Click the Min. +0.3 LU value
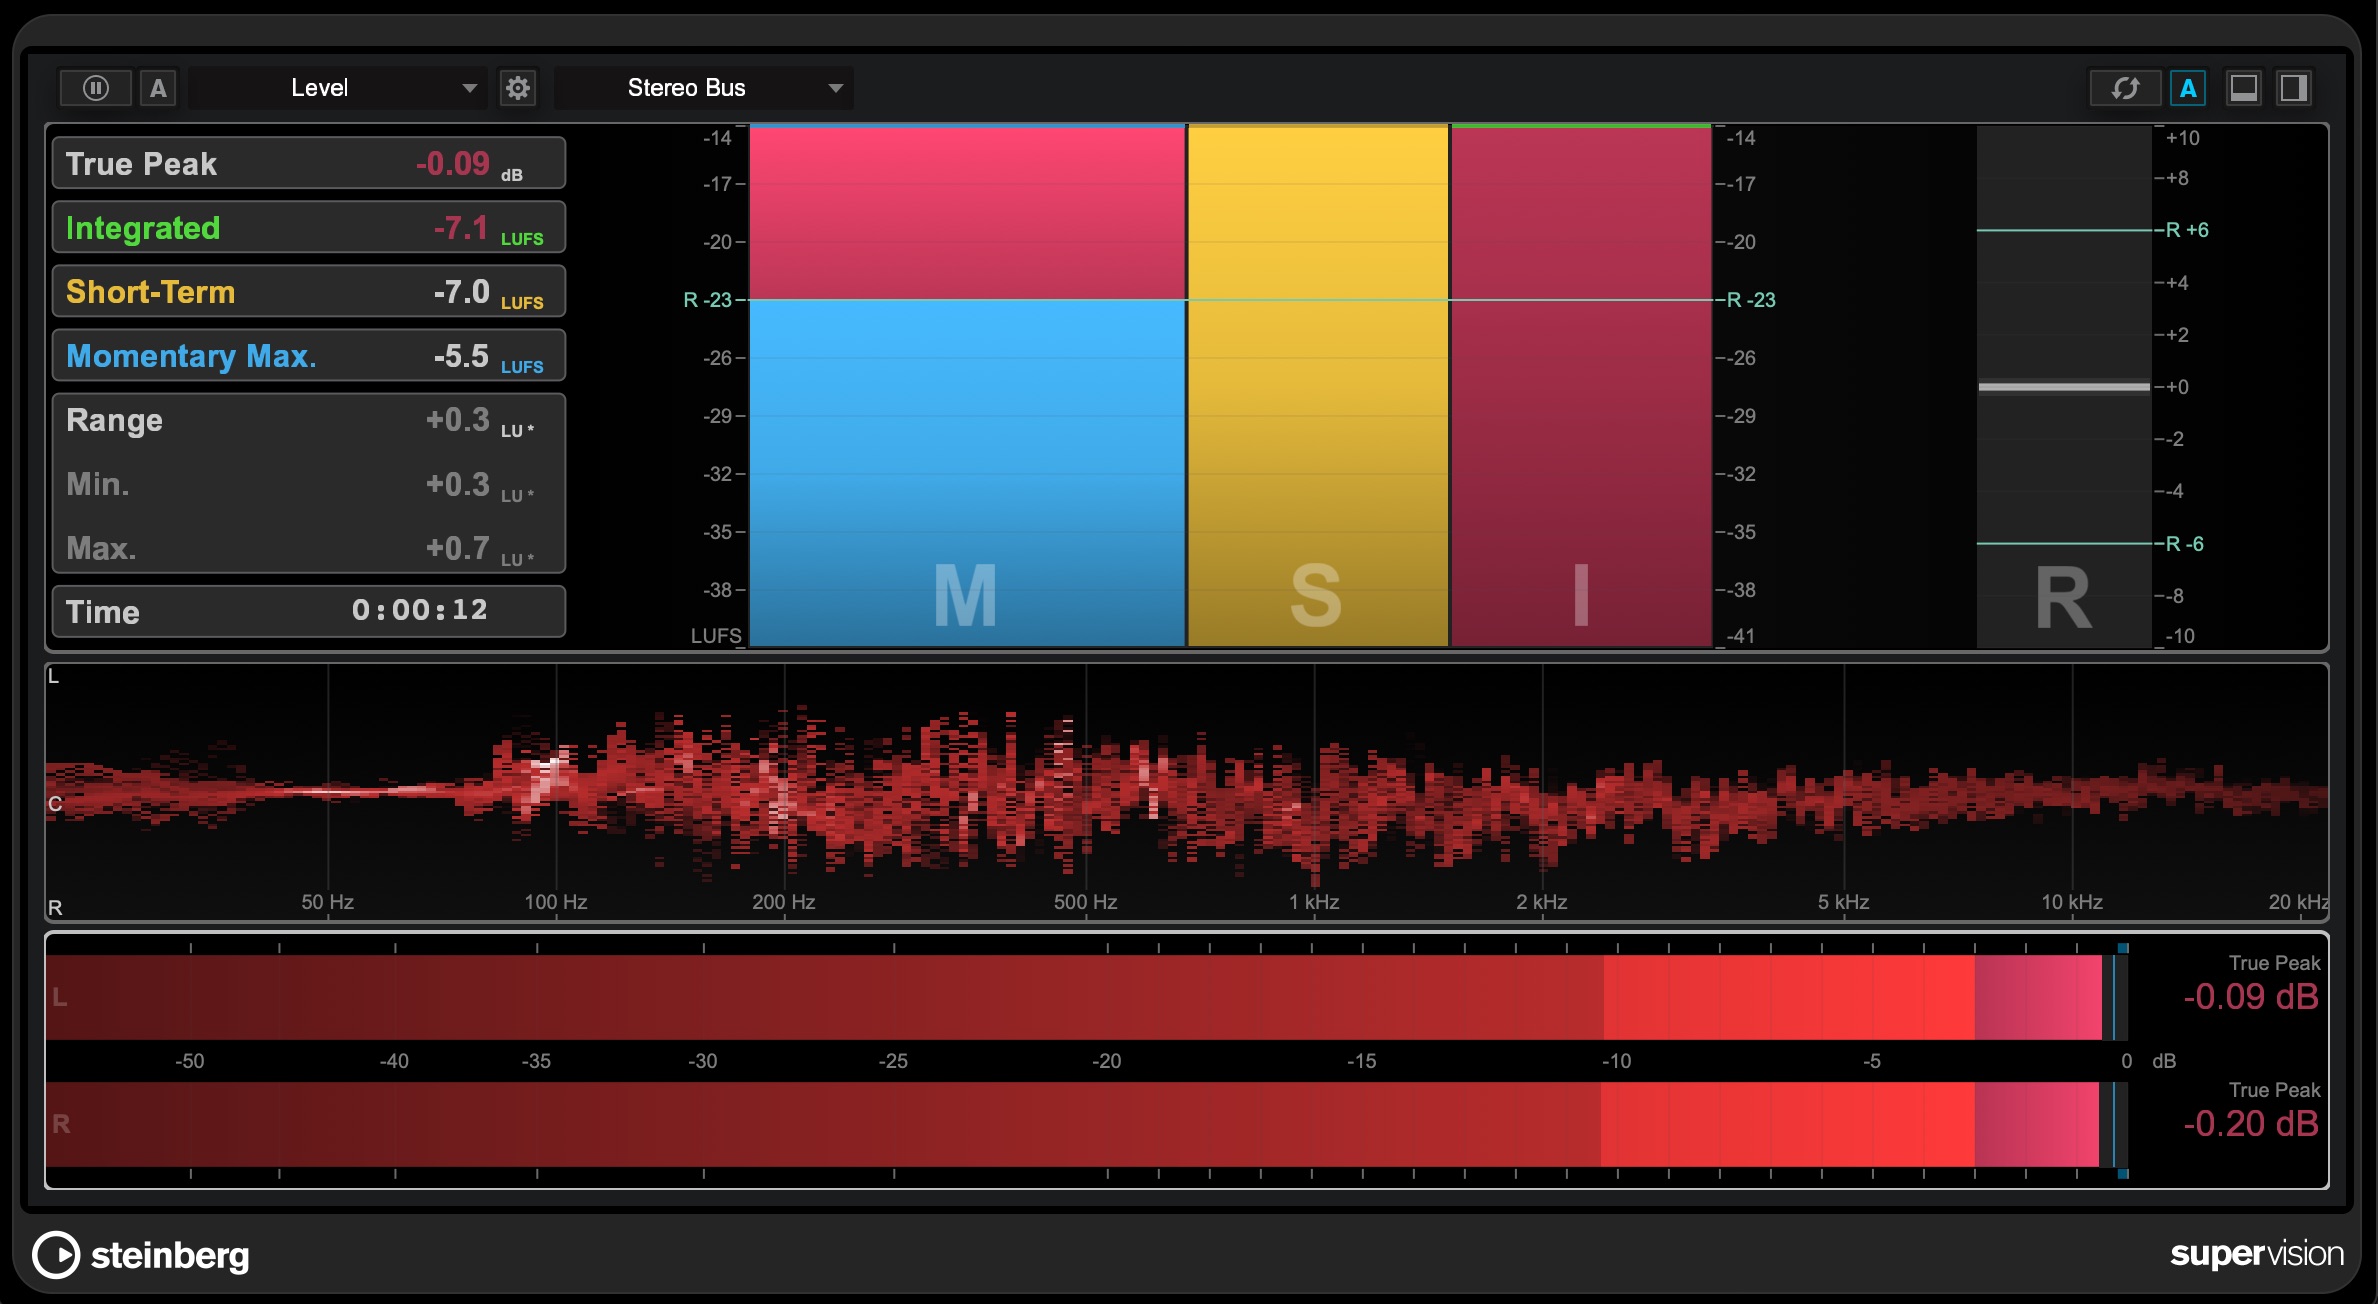2378x1304 pixels. (x=458, y=484)
